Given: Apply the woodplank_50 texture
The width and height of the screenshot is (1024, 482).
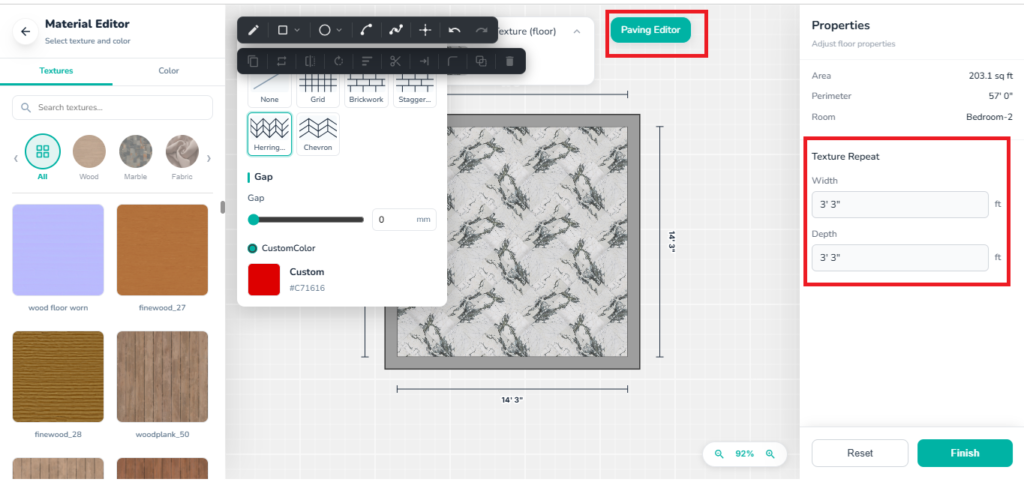Looking at the screenshot, I should [x=163, y=377].
